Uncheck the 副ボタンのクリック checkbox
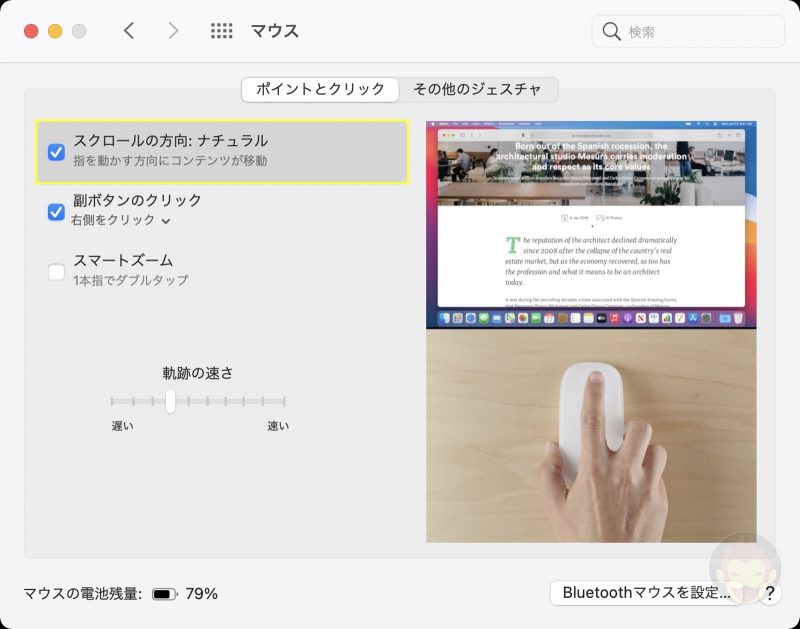800x629 pixels. [56, 211]
